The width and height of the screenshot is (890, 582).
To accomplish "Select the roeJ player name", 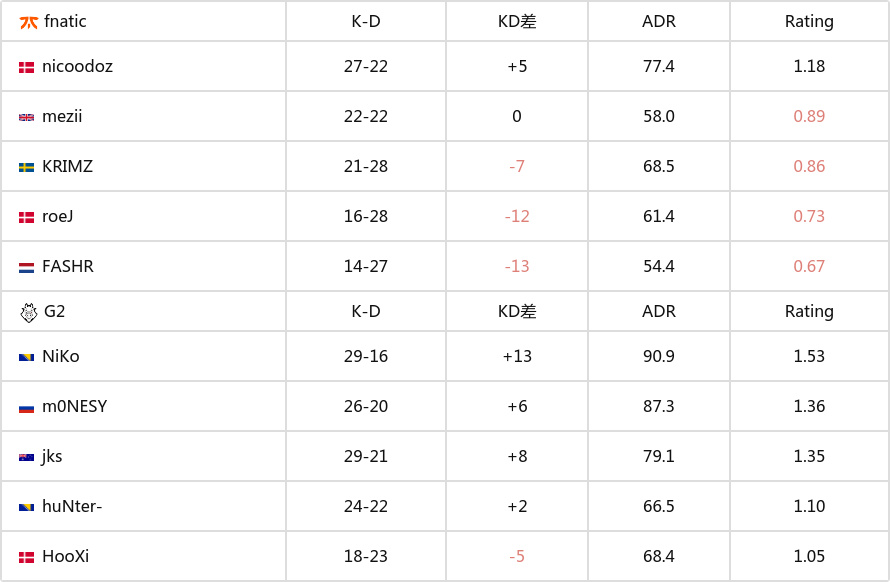I will coord(57,216).
